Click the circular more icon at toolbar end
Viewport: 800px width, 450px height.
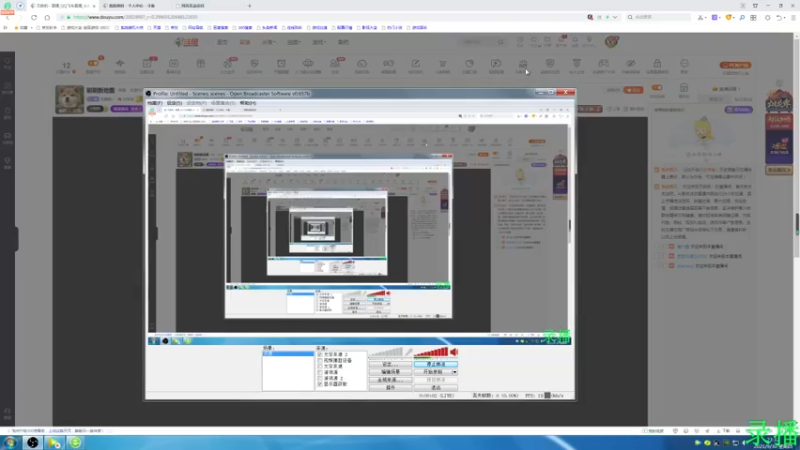(684, 63)
